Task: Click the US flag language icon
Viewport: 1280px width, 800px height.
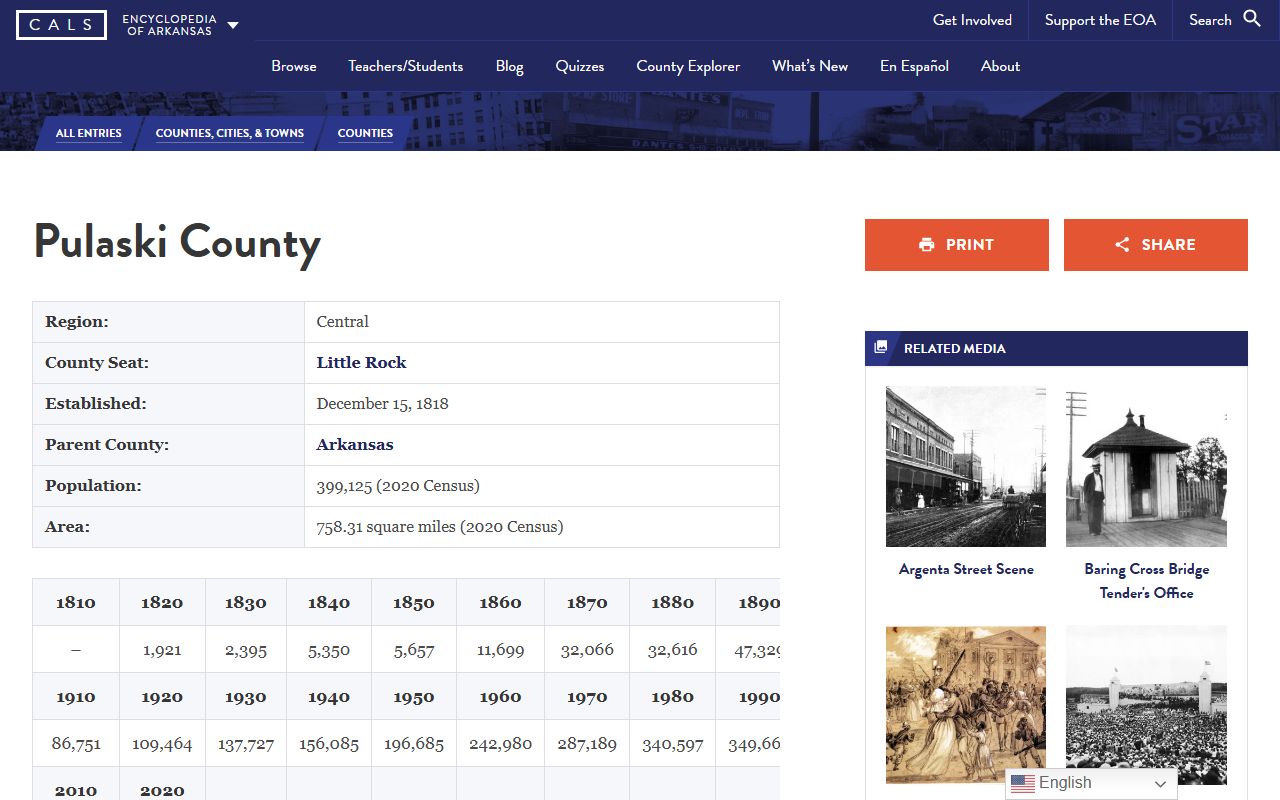Action: 1022,783
